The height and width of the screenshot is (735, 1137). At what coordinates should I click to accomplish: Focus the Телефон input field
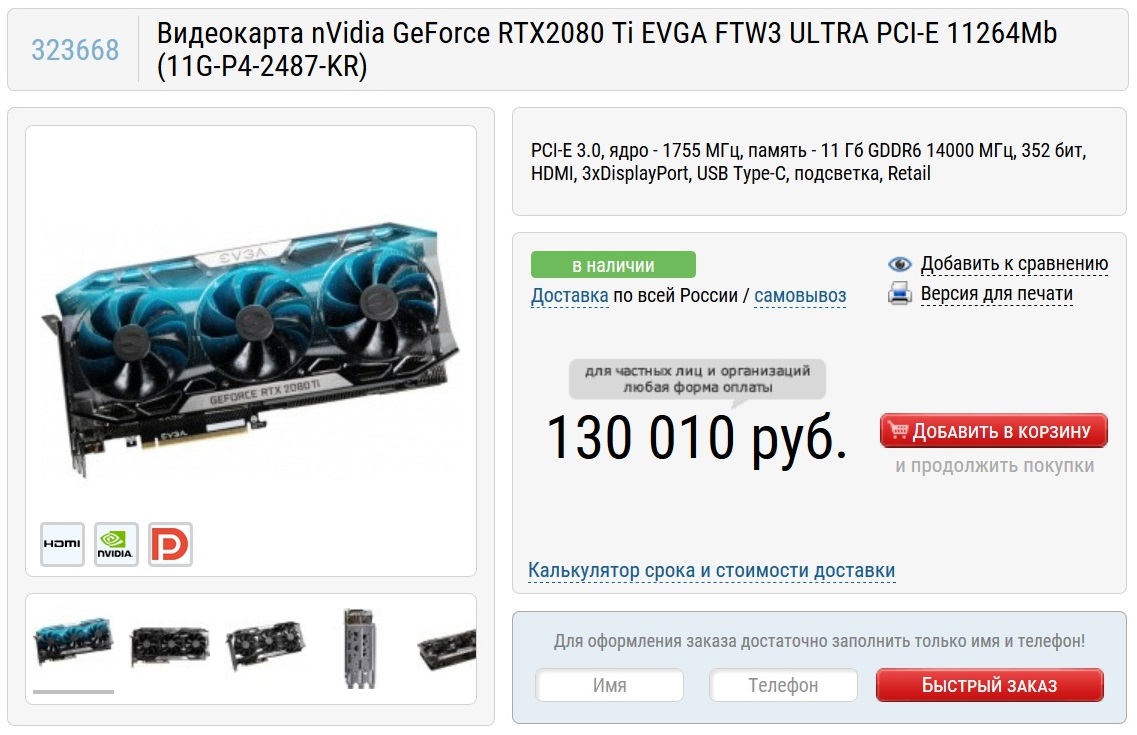tap(783, 685)
